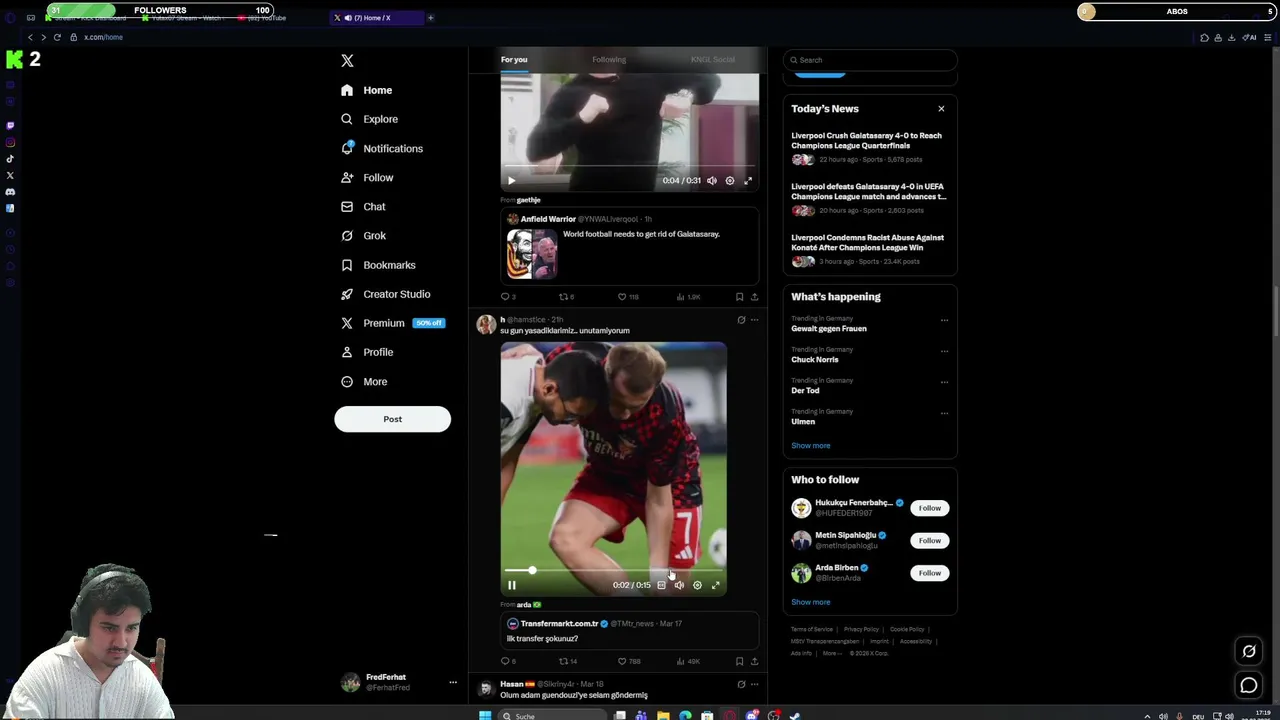Mute the 0:15 video volume
This screenshot has width=1280, height=720.
[679, 585]
